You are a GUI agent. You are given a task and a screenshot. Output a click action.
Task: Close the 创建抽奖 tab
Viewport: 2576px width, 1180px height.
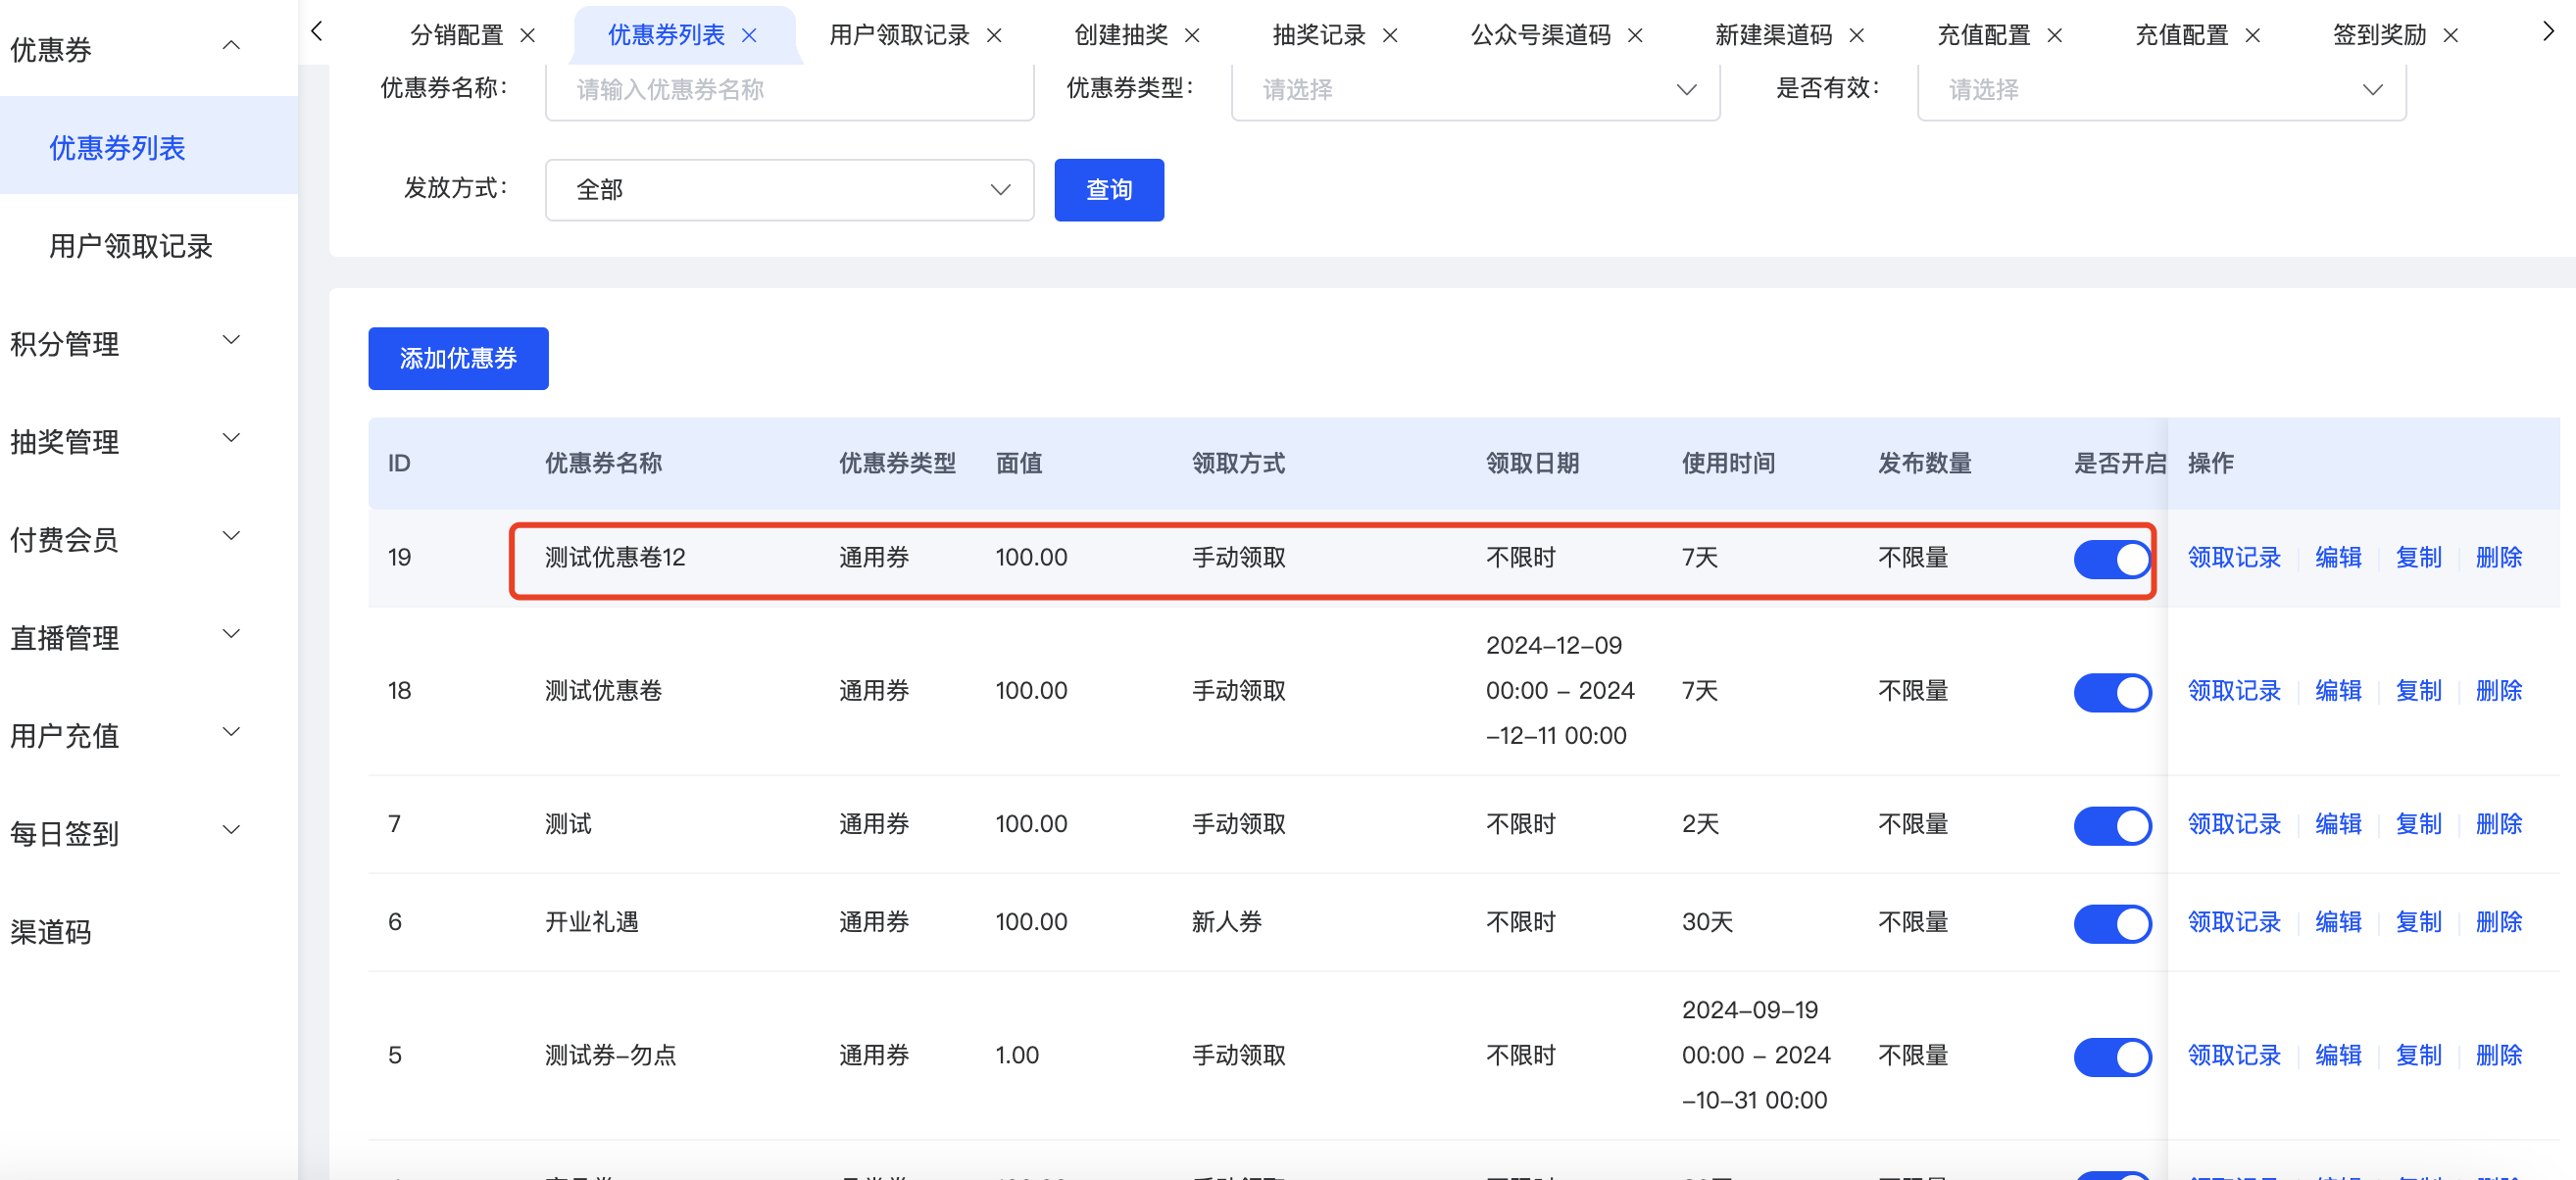(1192, 36)
